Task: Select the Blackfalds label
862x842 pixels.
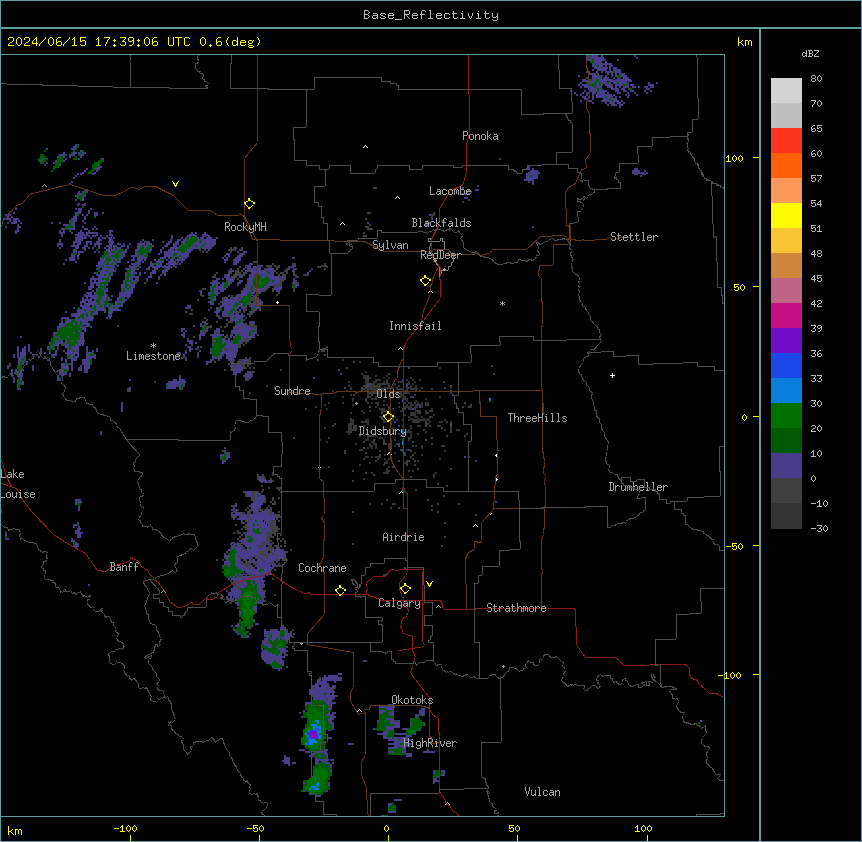Action: (441, 223)
